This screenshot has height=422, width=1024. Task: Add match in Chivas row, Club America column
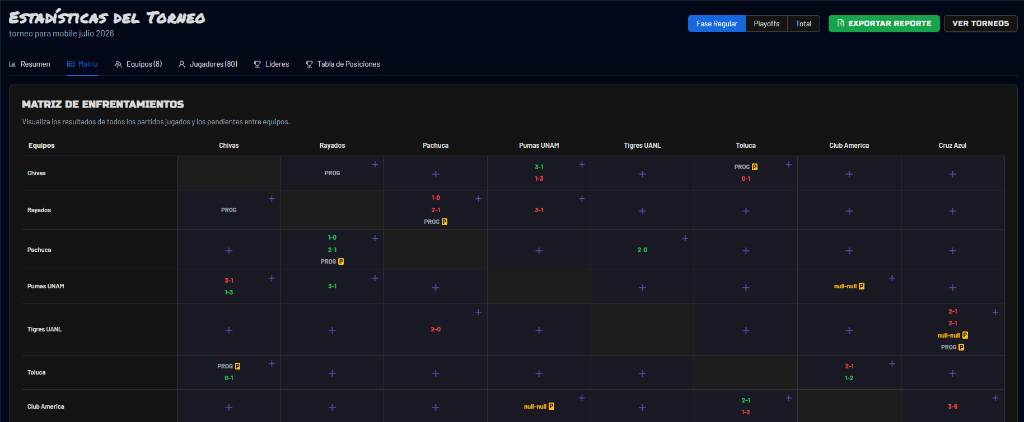coord(849,174)
